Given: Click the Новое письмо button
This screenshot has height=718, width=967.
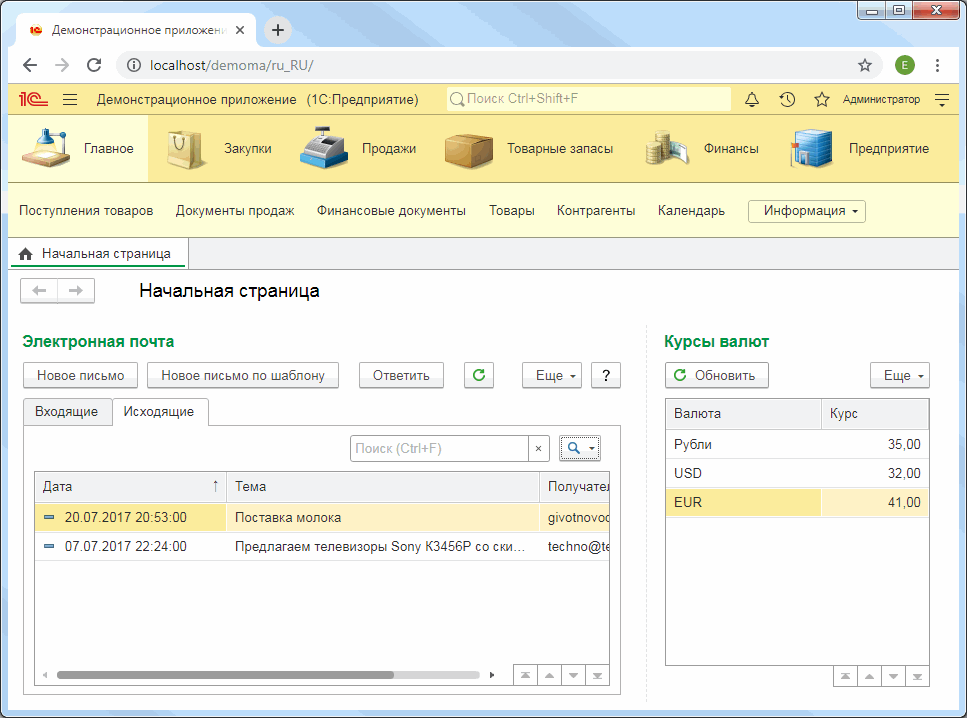Looking at the screenshot, I should pyautogui.click(x=81, y=375).
